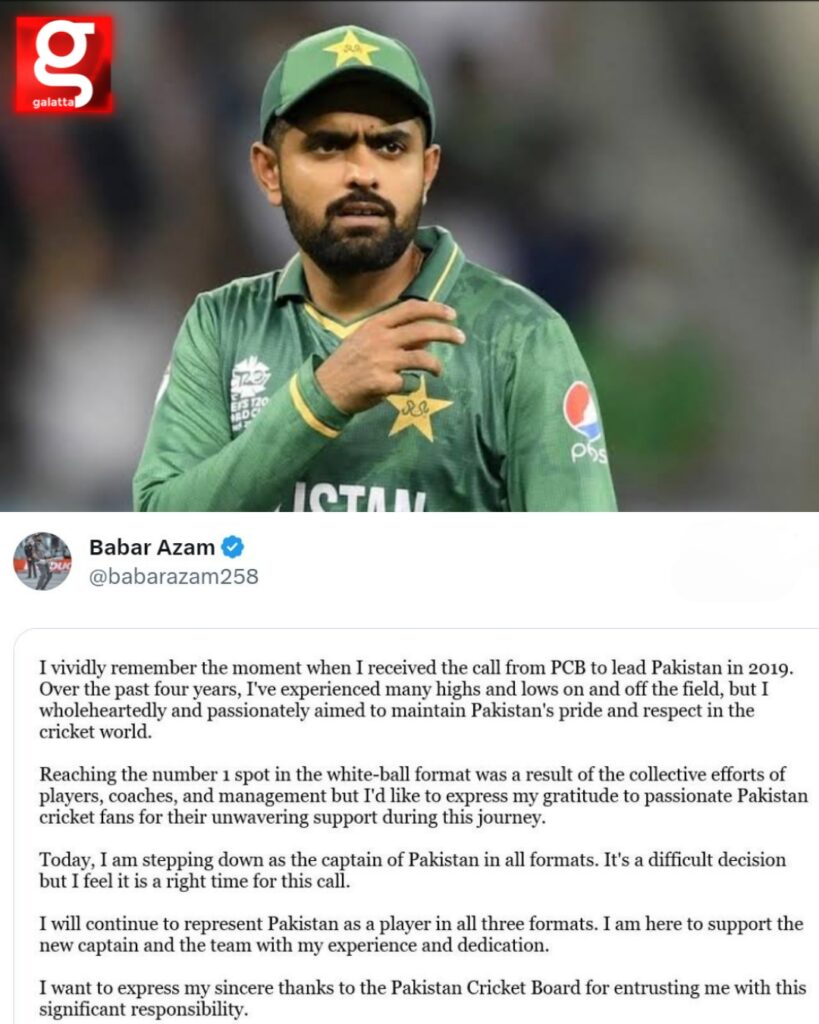Select the paragraph starting 'Reaching the number 1 spot'
The height and width of the screenshot is (1024, 819).
(x=423, y=795)
